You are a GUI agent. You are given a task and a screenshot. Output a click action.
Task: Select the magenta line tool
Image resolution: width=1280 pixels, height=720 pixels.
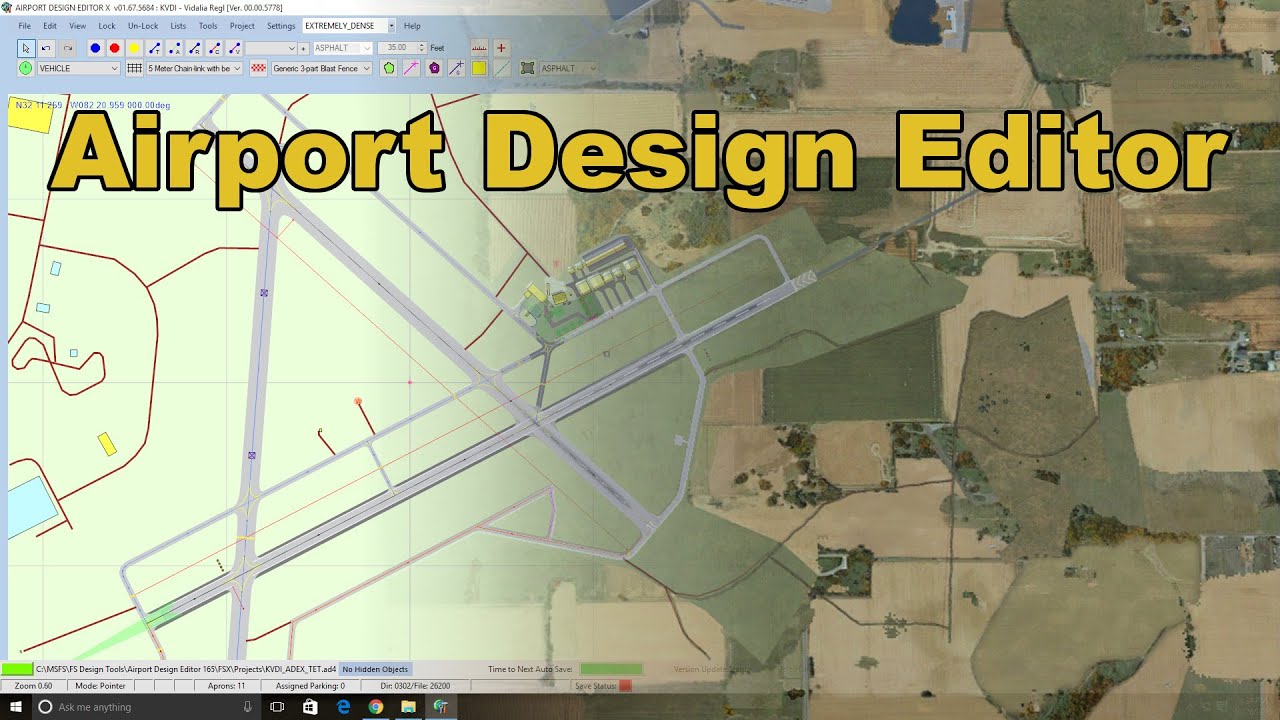(411, 68)
